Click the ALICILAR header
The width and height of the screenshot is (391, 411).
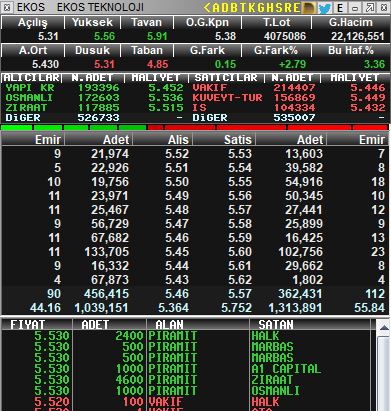(32, 78)
